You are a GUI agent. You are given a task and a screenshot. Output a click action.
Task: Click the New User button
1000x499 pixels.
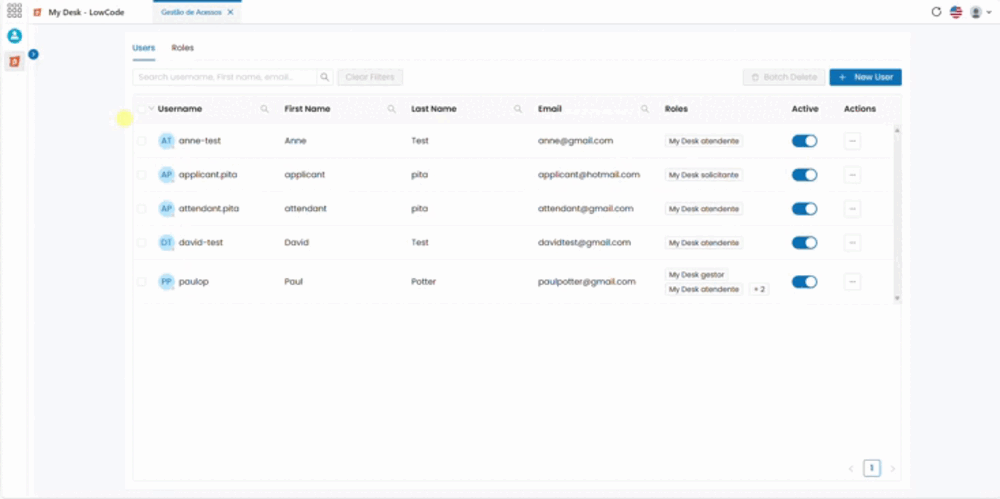coord(865,77)
